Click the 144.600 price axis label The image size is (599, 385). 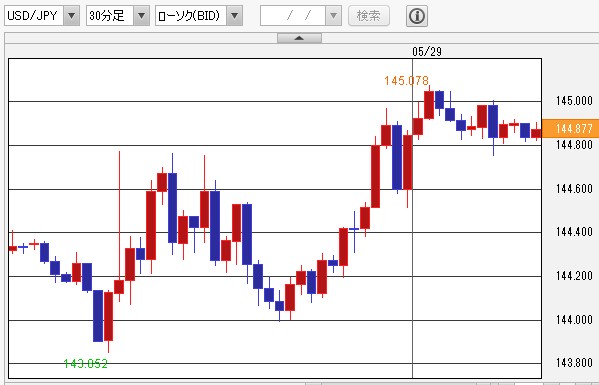[x=574, y=189]
